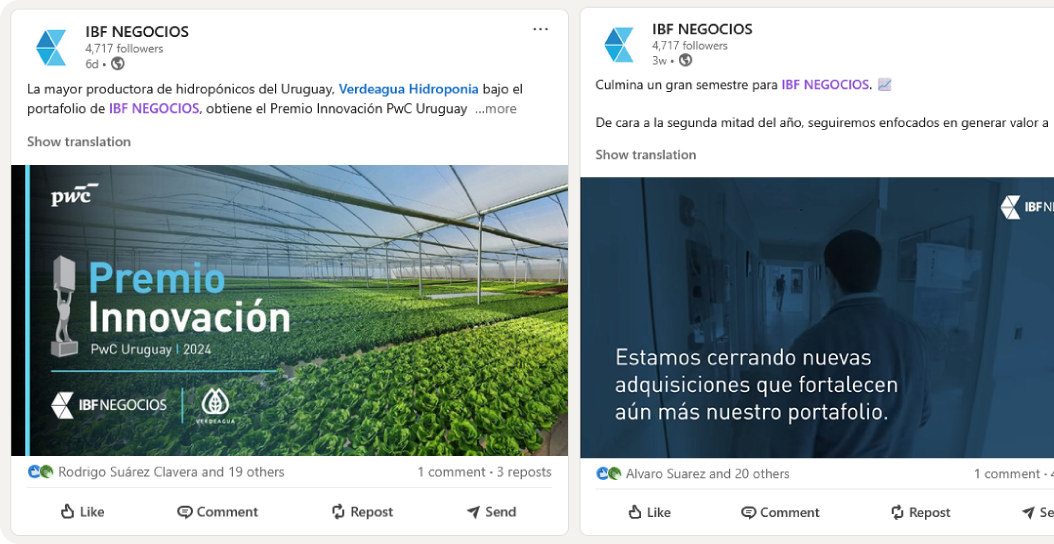Send the Premio Innovación post
Screen dimensions: 1054x544
[491, 512]
